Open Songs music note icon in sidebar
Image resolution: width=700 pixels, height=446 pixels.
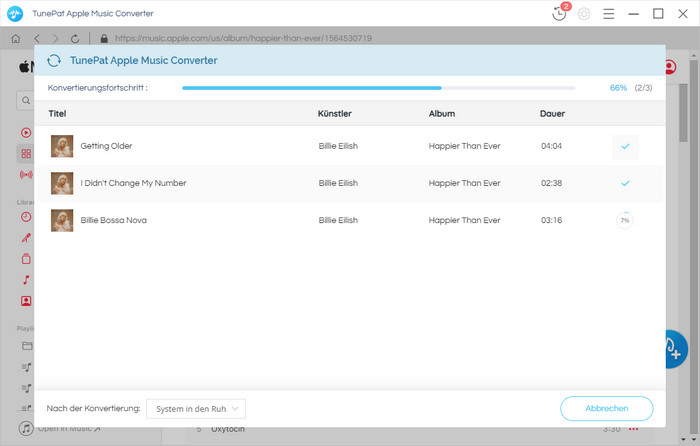[26, 280]
